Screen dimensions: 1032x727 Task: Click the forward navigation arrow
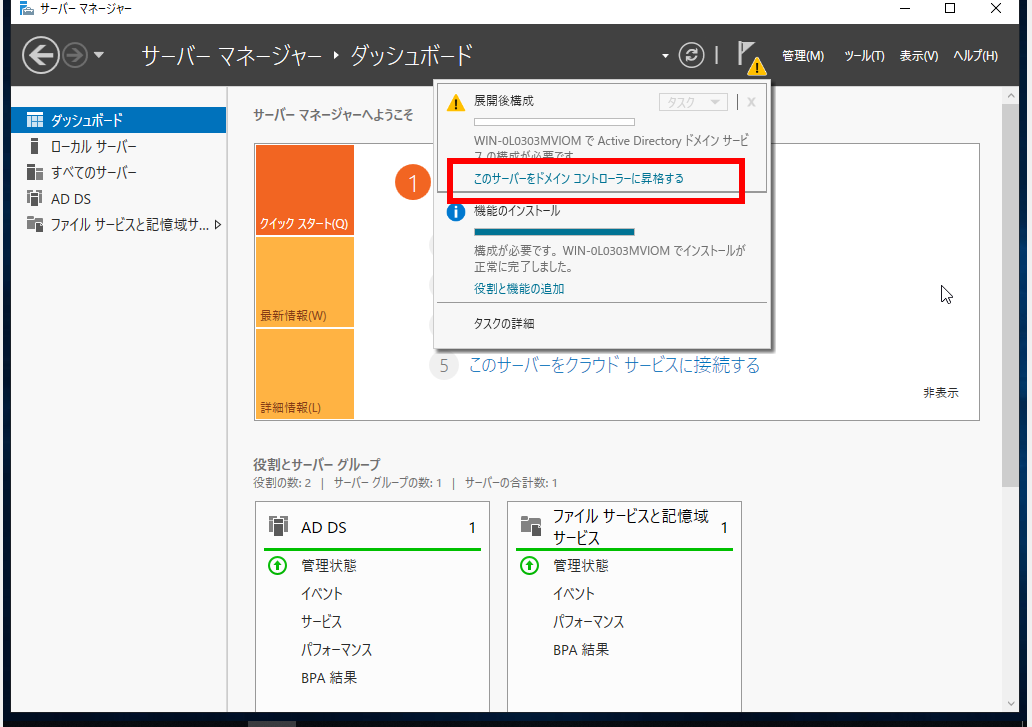(75, 55)
